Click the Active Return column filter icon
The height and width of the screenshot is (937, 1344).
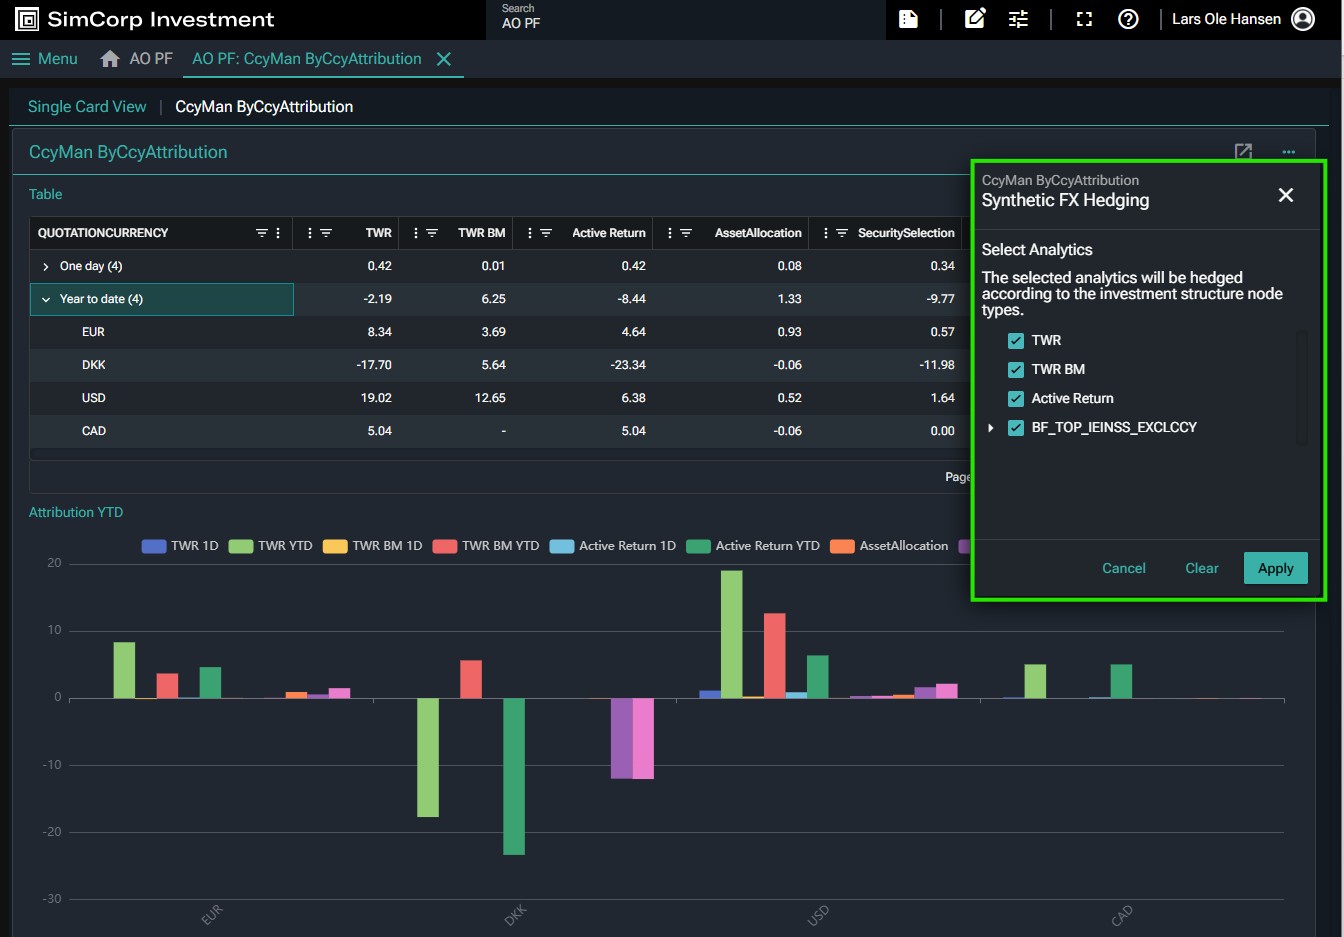pyautogui.click(x=546, y=233)
